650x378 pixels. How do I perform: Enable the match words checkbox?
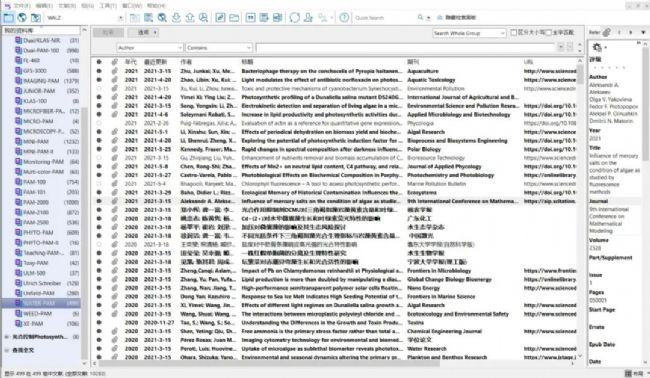(548, 32)
